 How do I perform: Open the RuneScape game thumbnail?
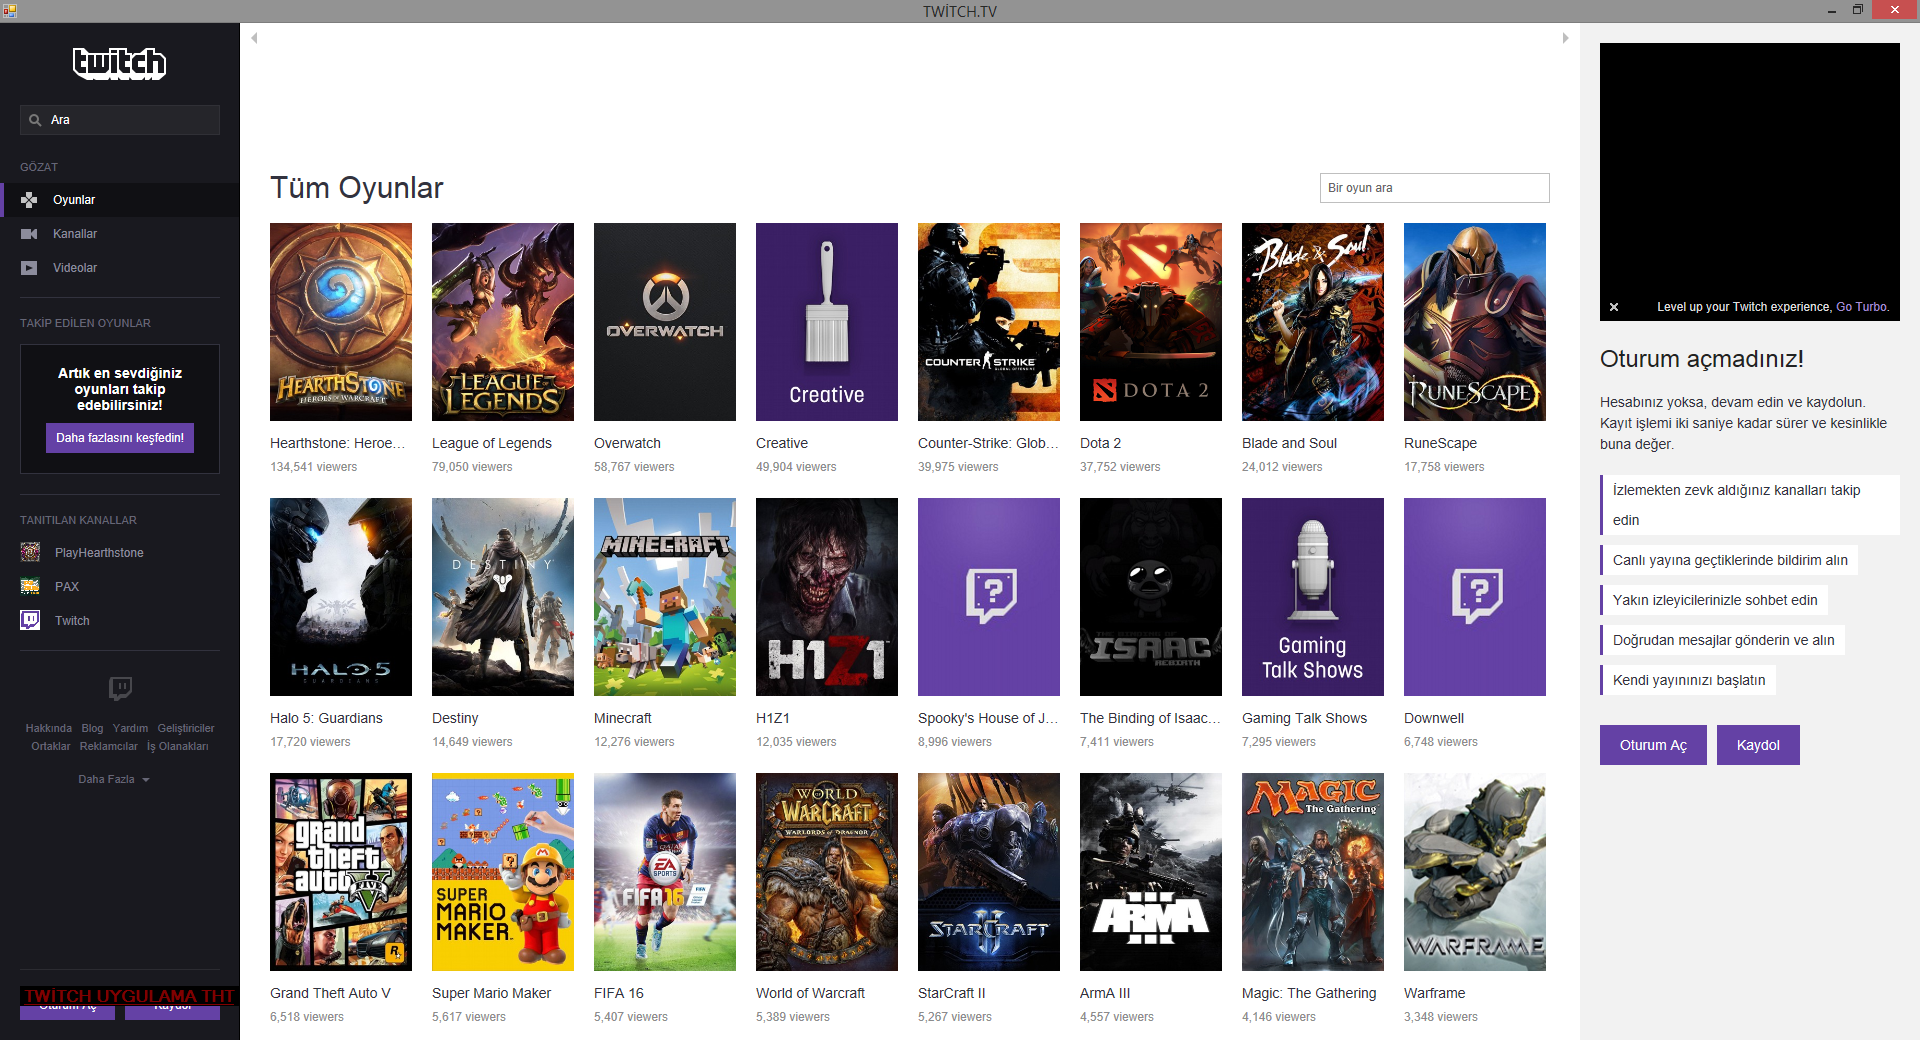pyautogui.click(x=1475, y=322)
